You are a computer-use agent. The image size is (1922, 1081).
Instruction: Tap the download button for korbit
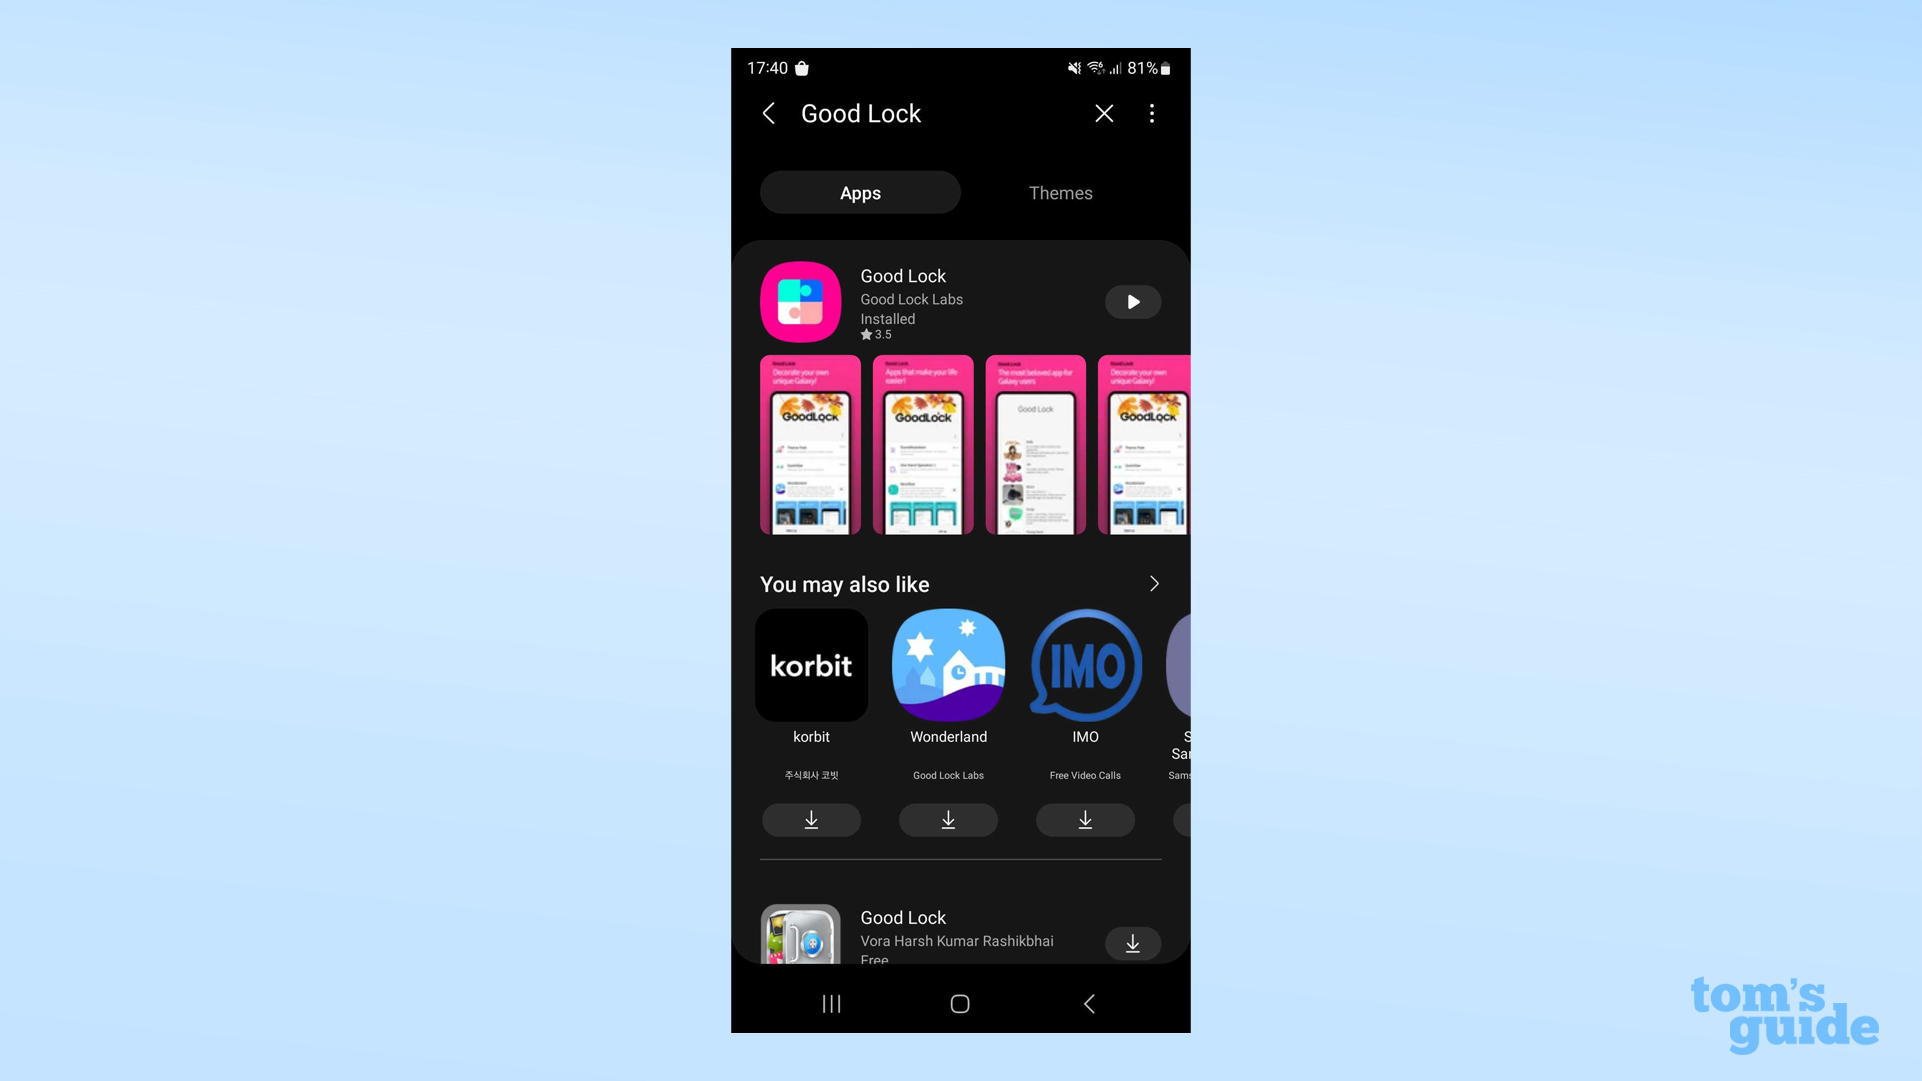[811, 818]
